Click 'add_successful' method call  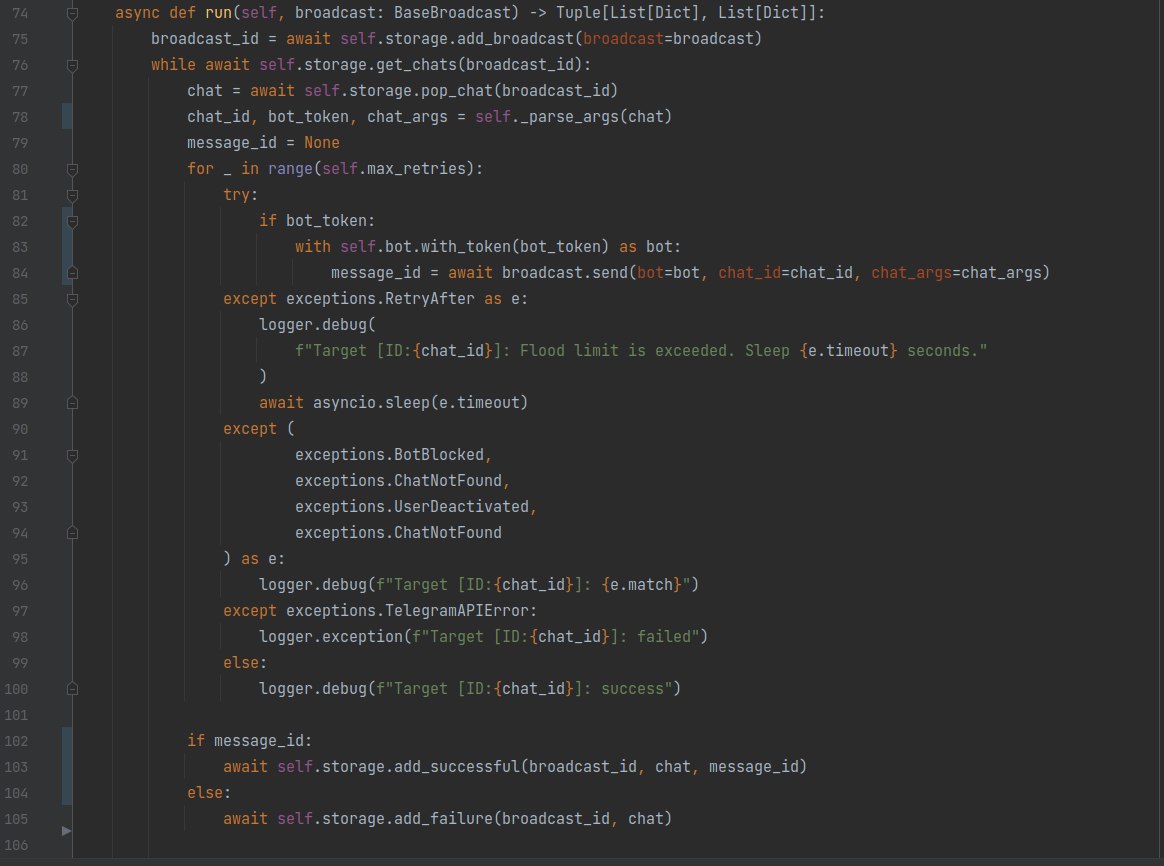pyautogui.click(x=457, y=766)
